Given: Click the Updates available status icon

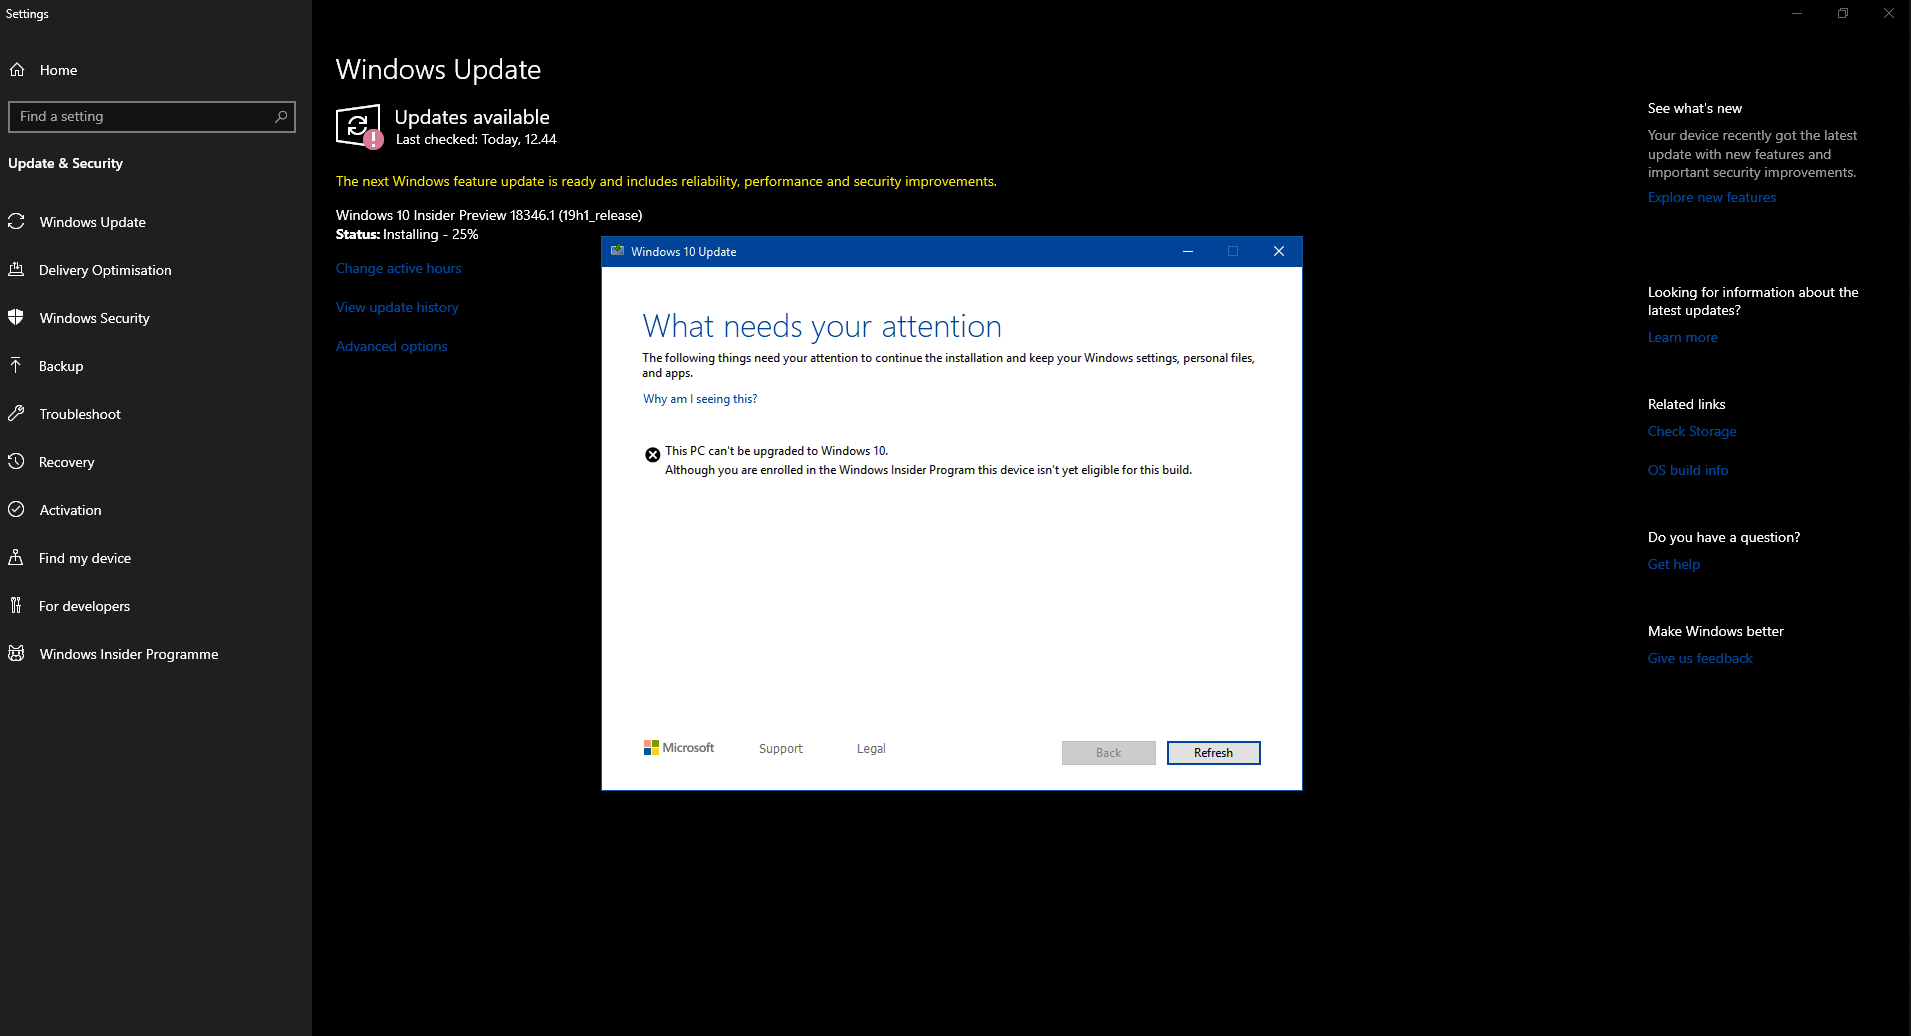Looking at the screenshot, I should tap(359, 127).
